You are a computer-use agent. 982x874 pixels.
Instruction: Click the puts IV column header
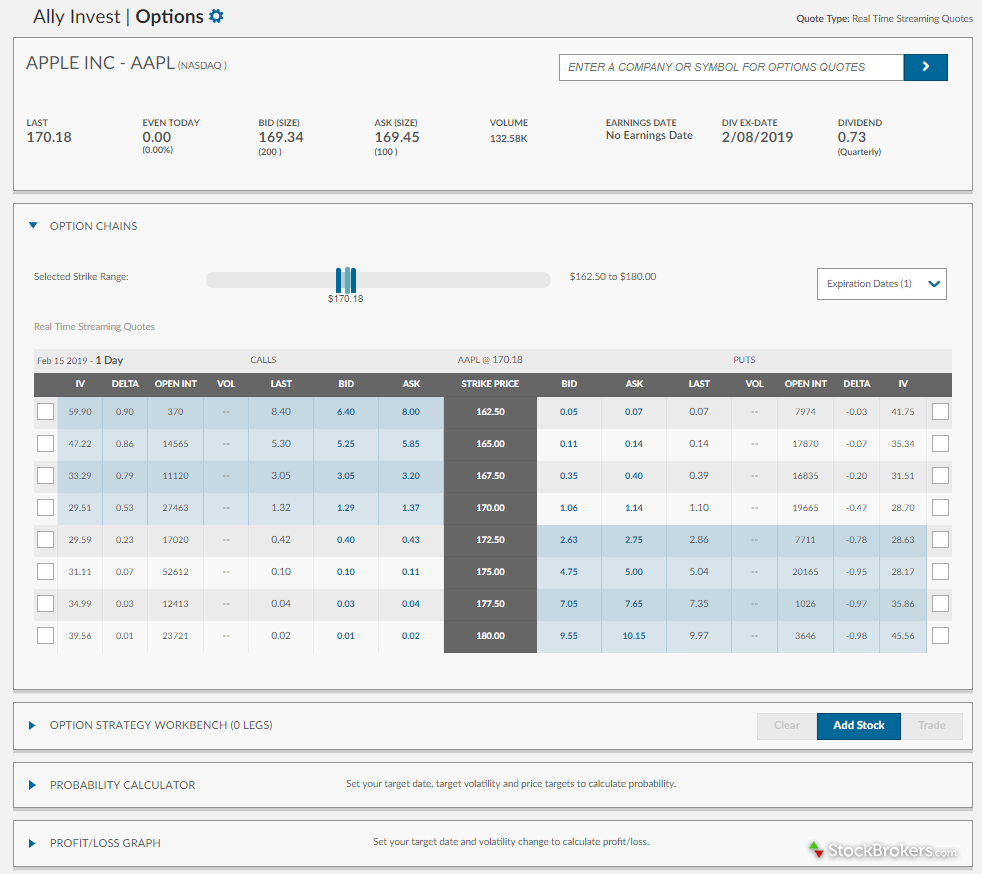click(x=903, y=384)
